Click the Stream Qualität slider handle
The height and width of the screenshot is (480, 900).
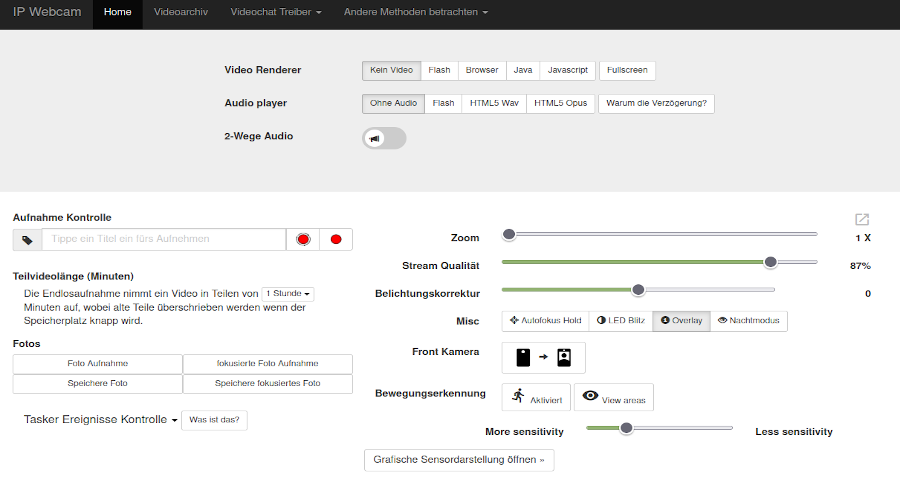click(x=770, y=262)
